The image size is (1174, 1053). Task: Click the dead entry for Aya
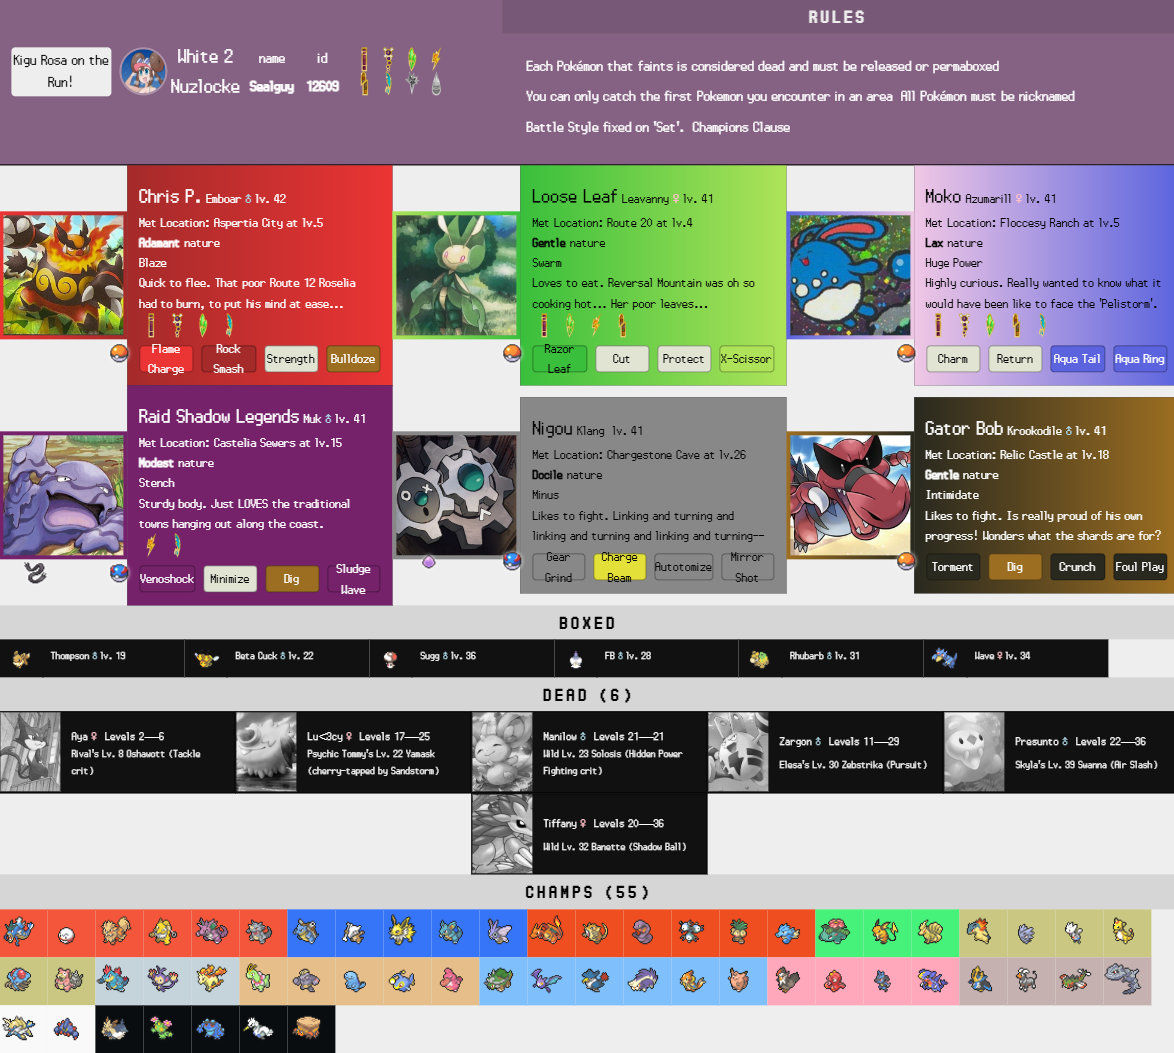(x=118, y=752)
